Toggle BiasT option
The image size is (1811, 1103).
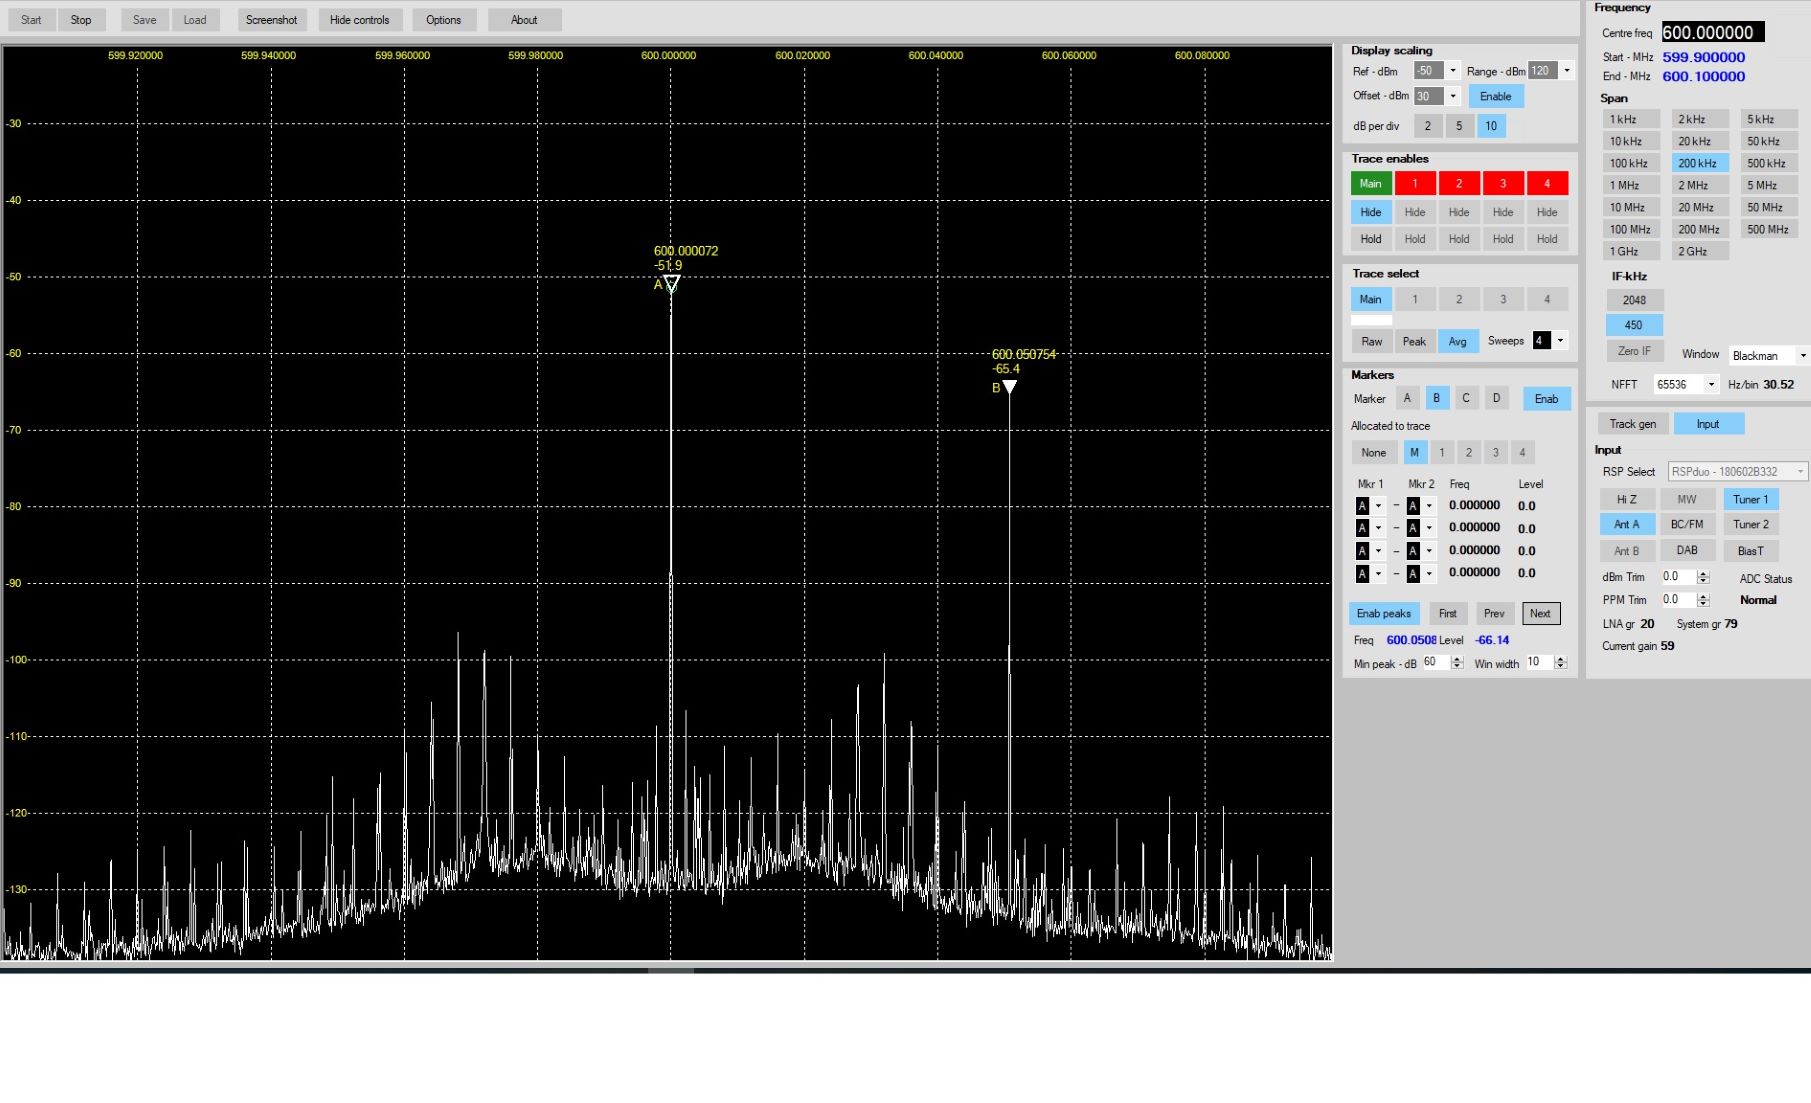point(1751,551)
